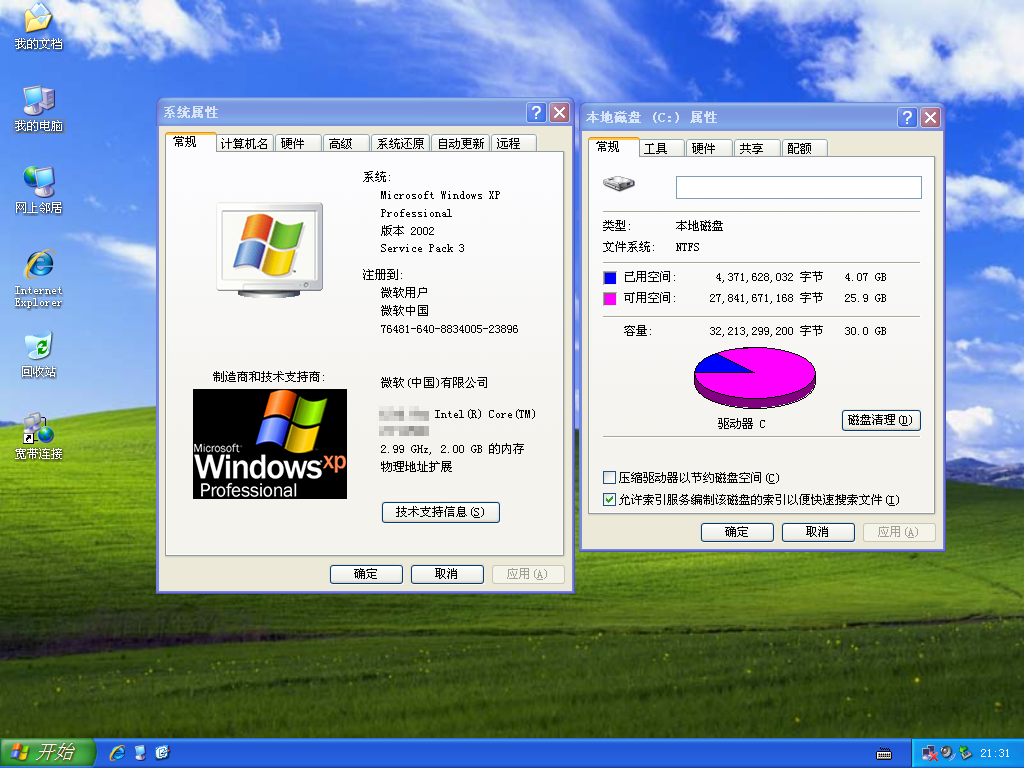1024x768 pixels.
Task: Select 网上邻居 desktop icon
Action: tap(39, 190)
